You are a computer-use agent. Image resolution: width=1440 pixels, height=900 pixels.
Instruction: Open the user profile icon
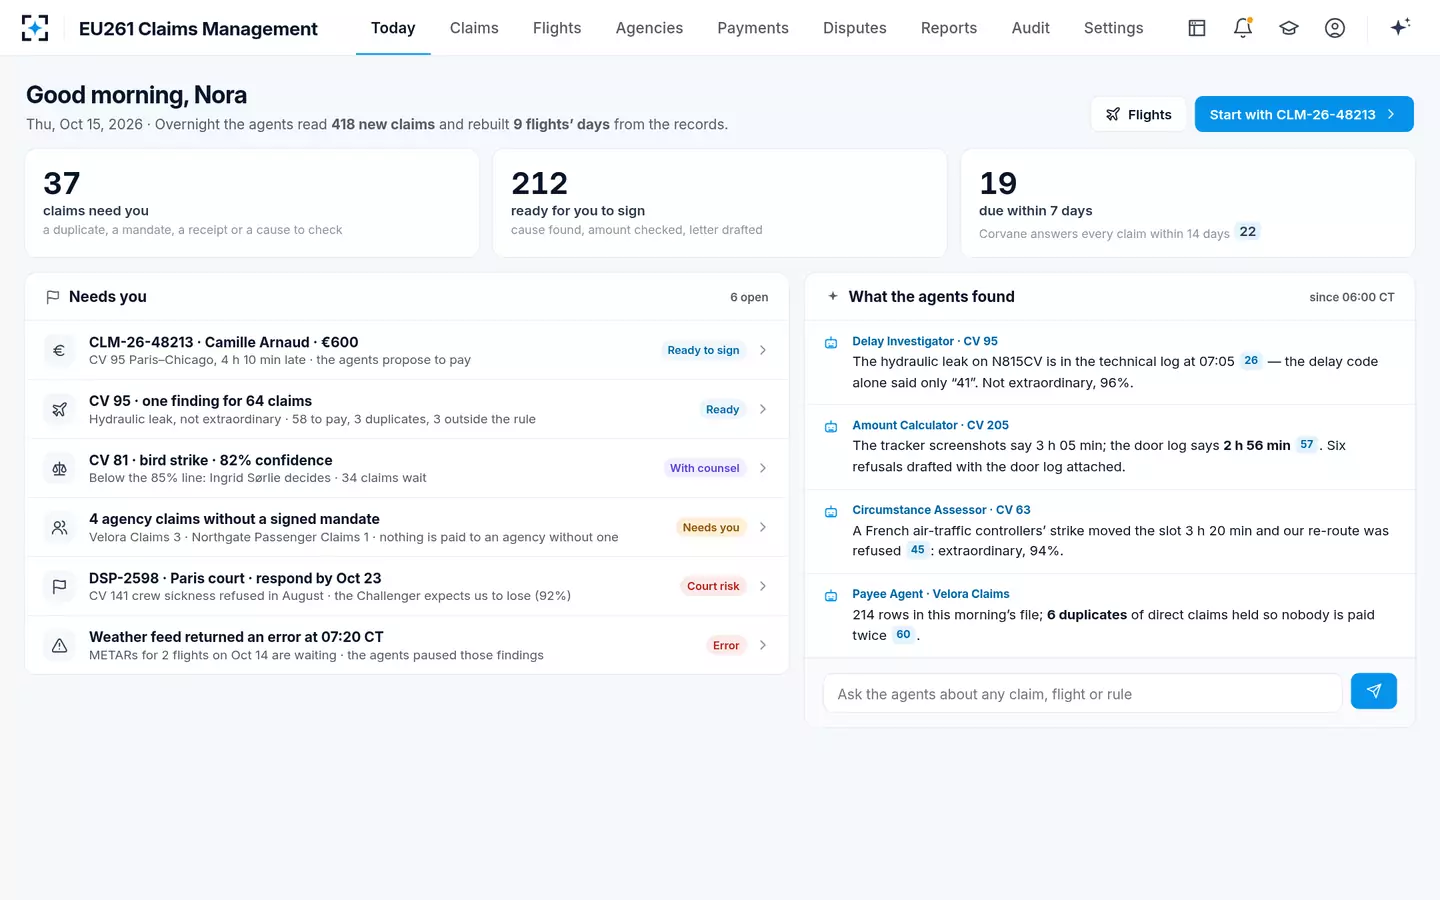[x=1335, y=28]
